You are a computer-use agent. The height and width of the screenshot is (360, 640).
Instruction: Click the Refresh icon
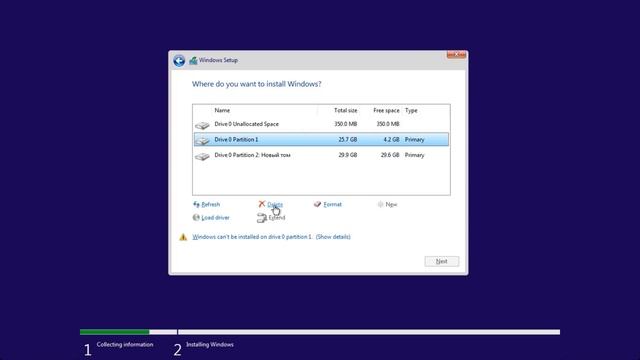coord(196,204)
